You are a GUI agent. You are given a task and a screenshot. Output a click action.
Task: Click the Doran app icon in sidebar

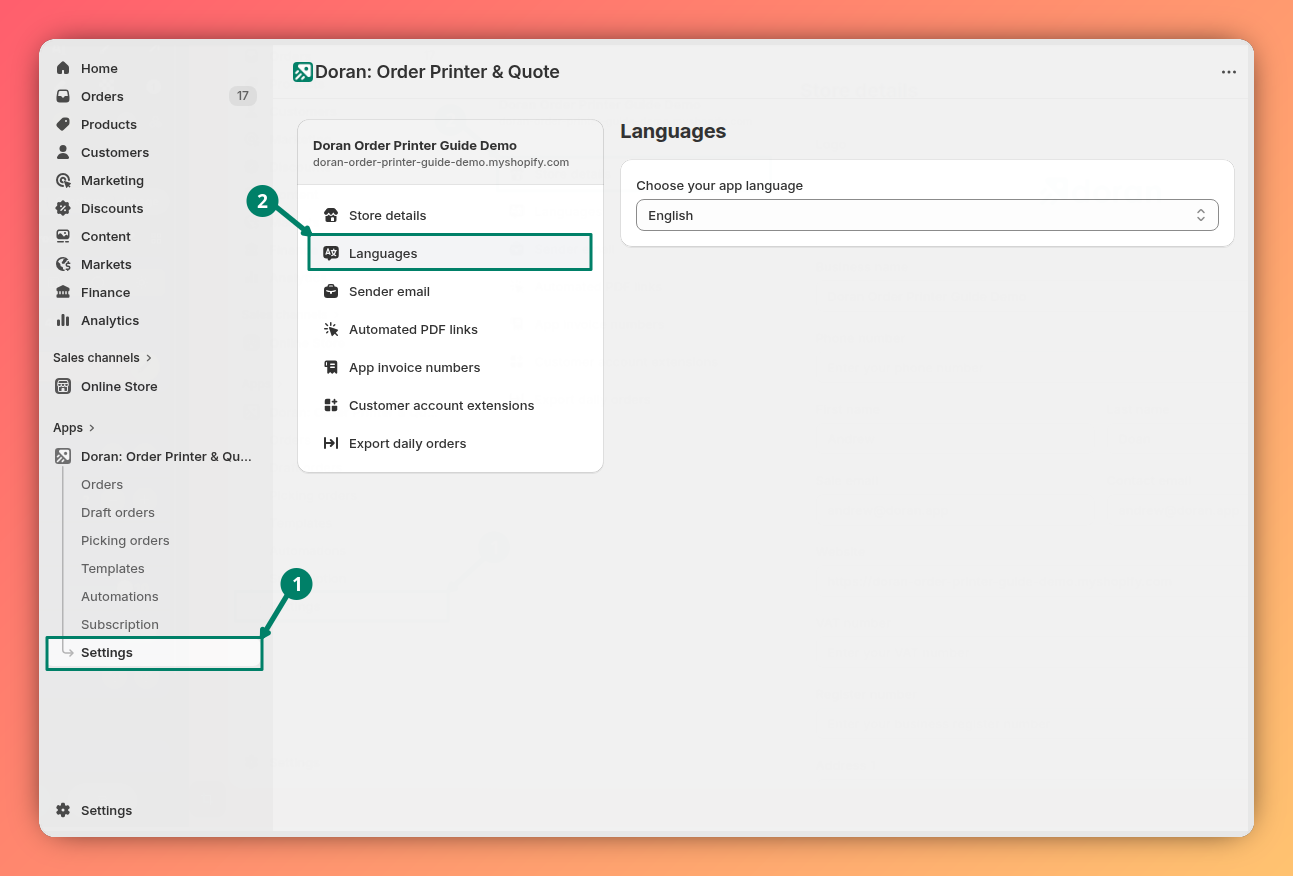63,456
